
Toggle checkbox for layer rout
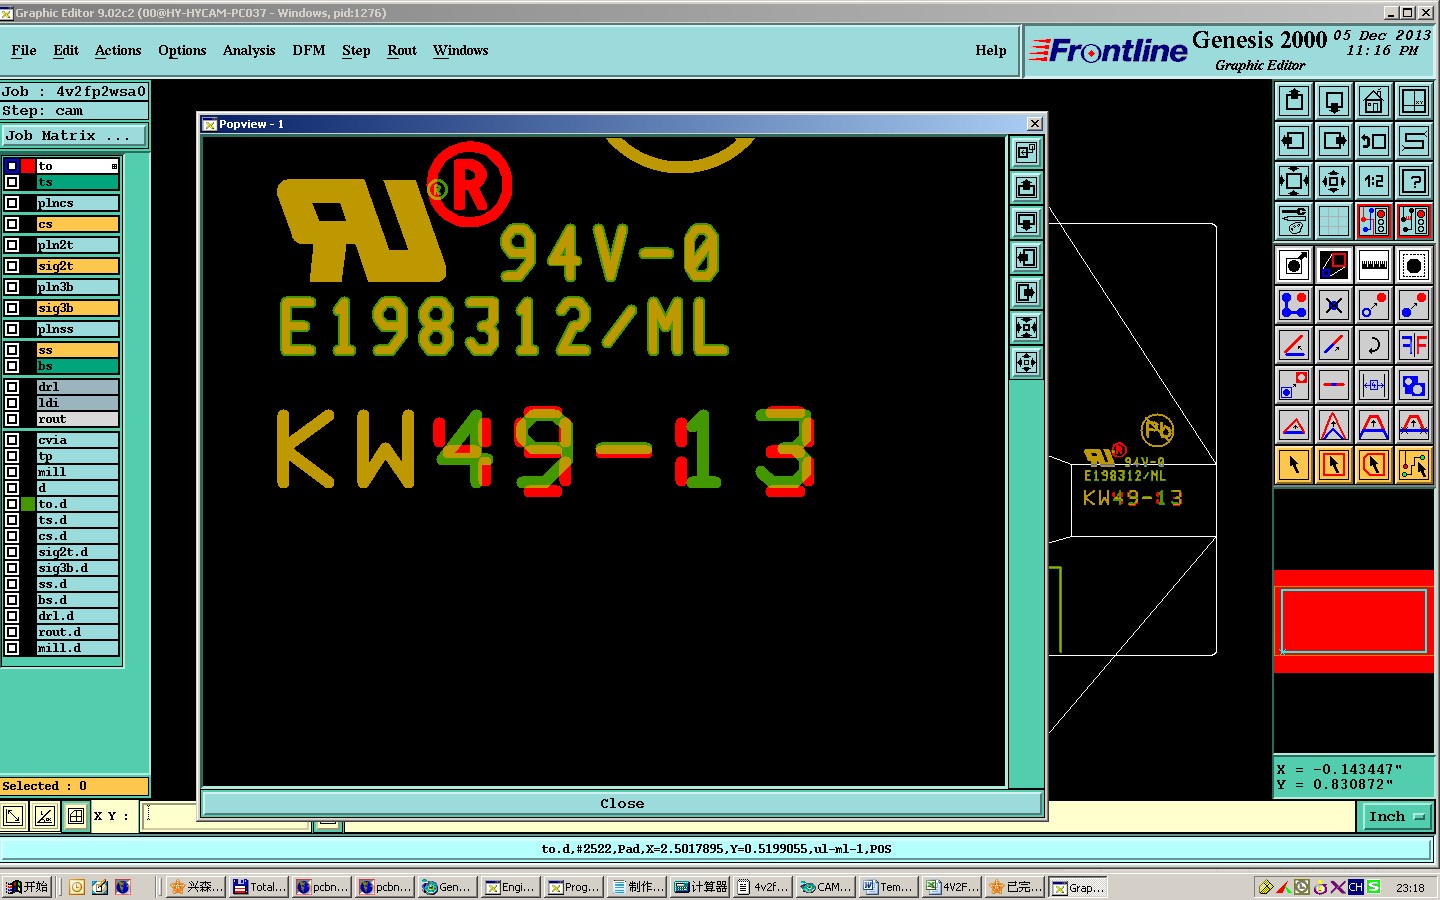click(x=12, y=419)
